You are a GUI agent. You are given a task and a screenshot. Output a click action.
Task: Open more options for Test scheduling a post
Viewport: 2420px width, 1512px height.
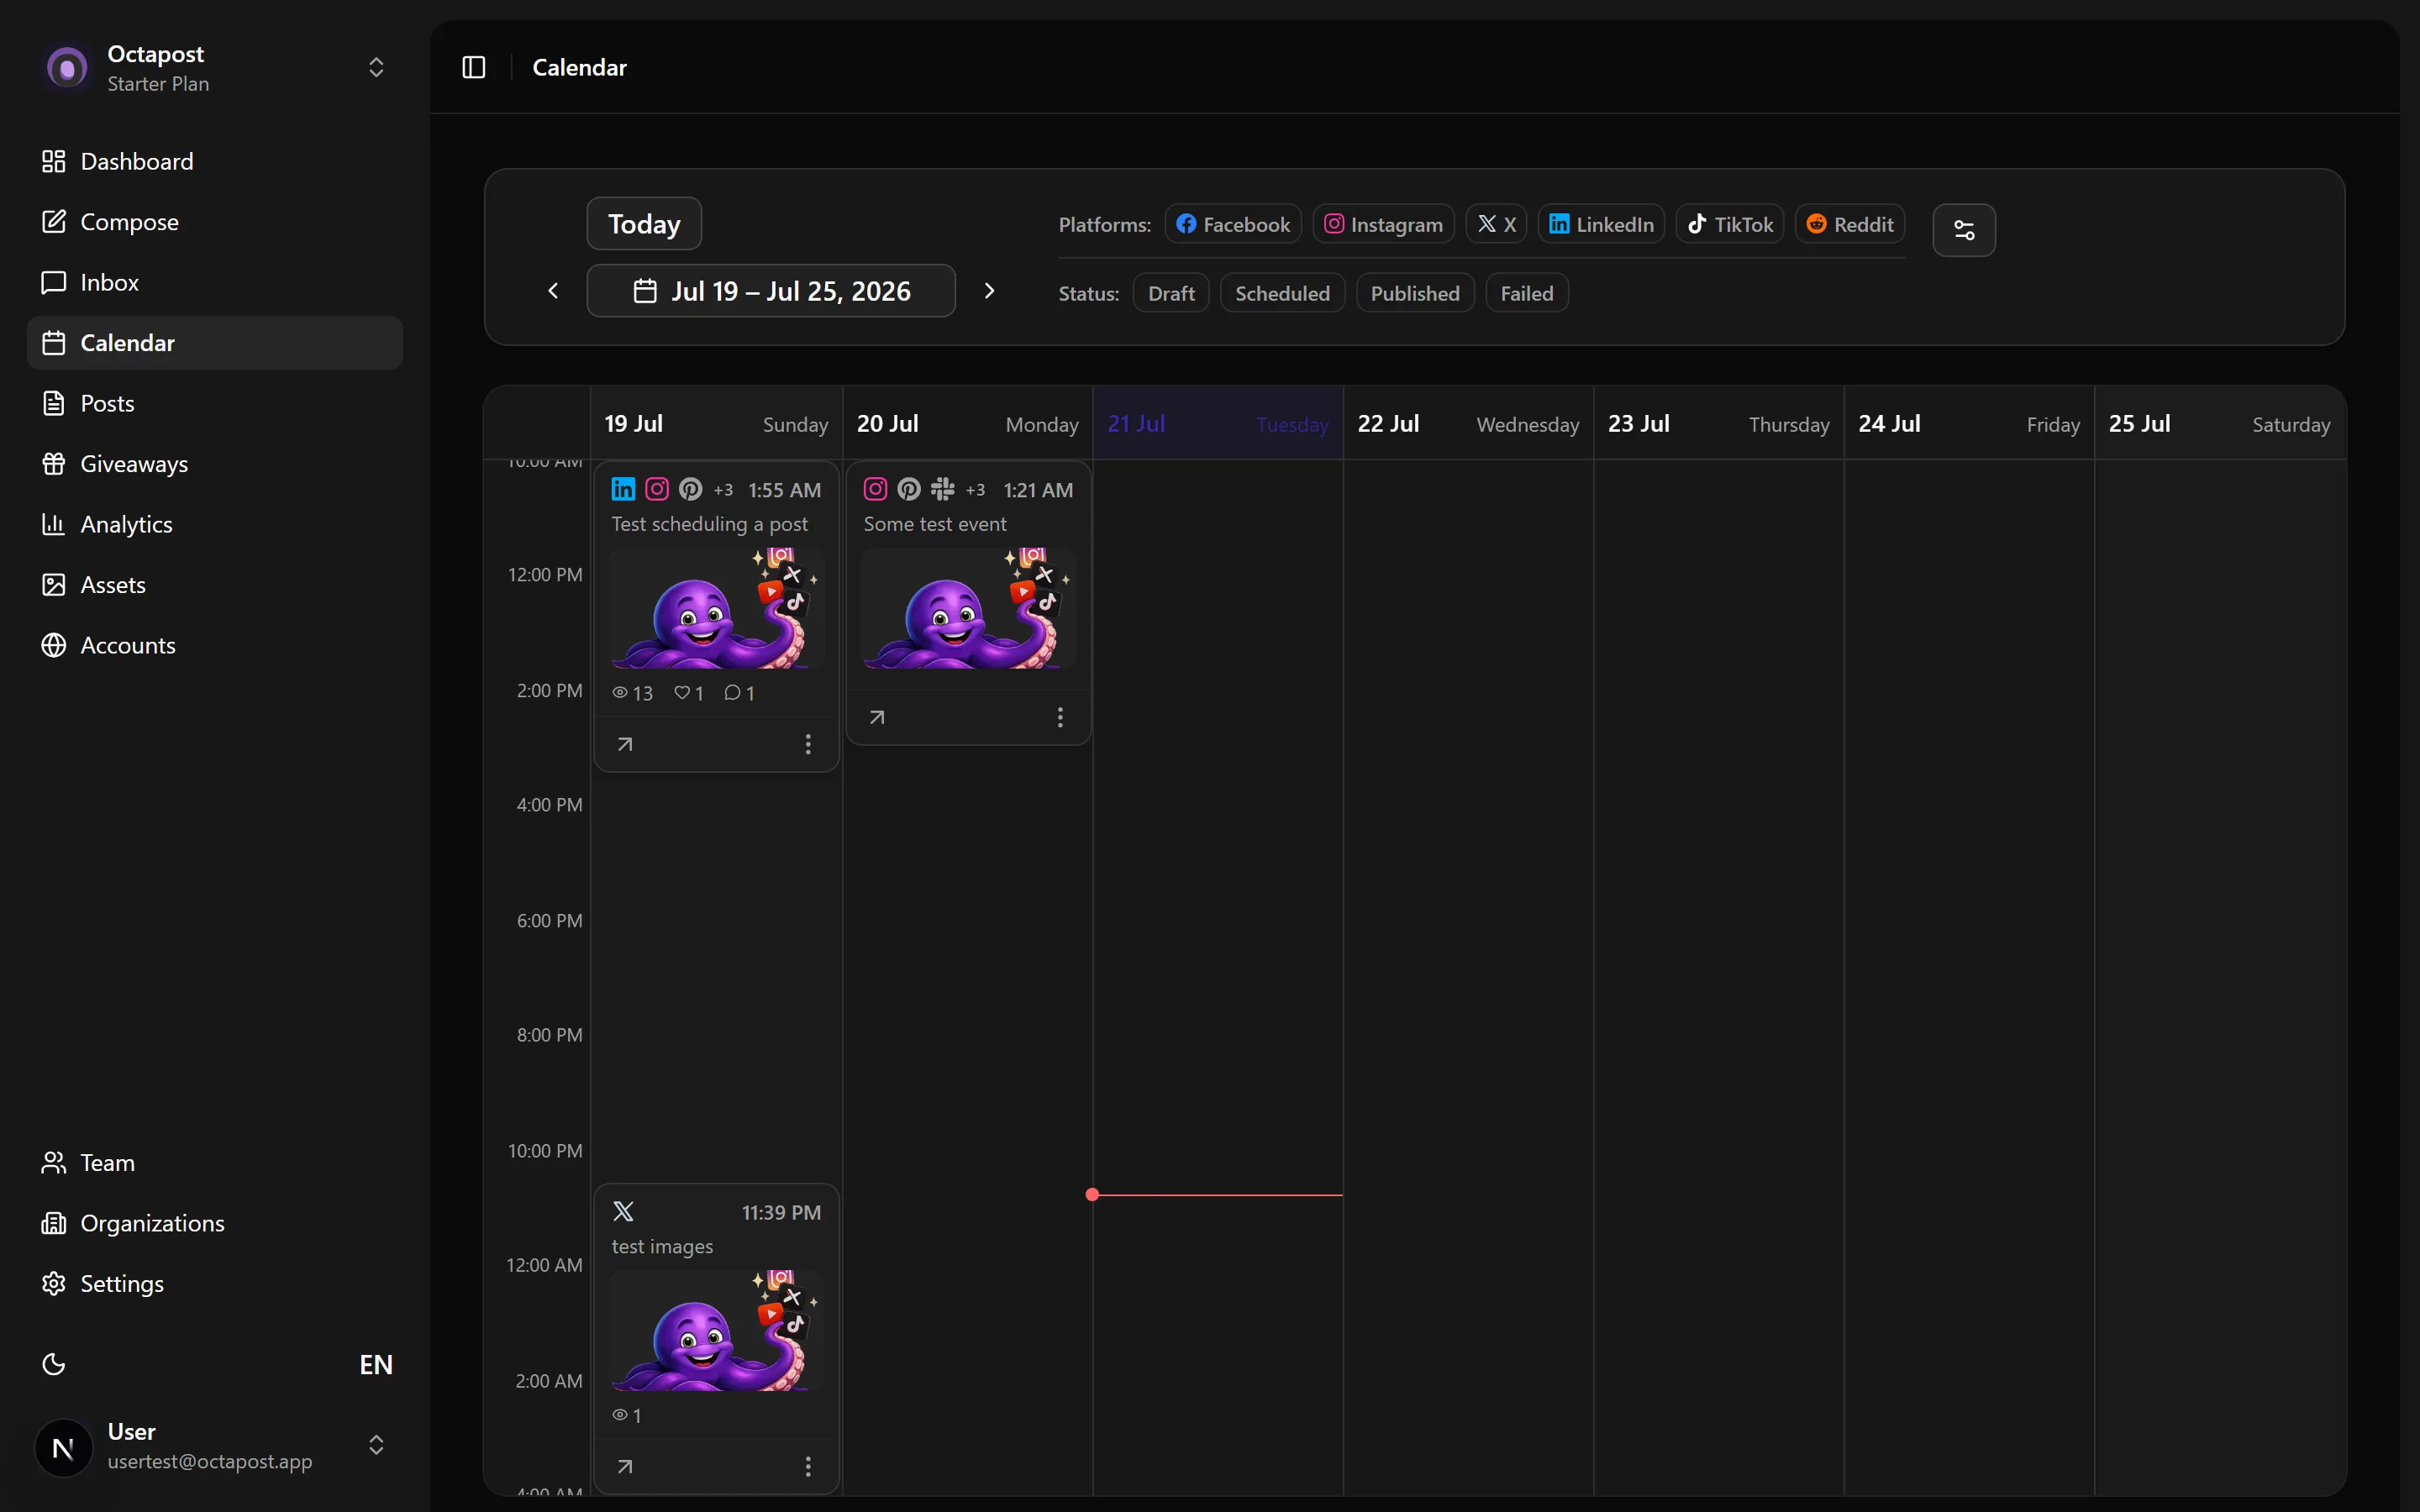pyautogui.click(x=808, y=744)
